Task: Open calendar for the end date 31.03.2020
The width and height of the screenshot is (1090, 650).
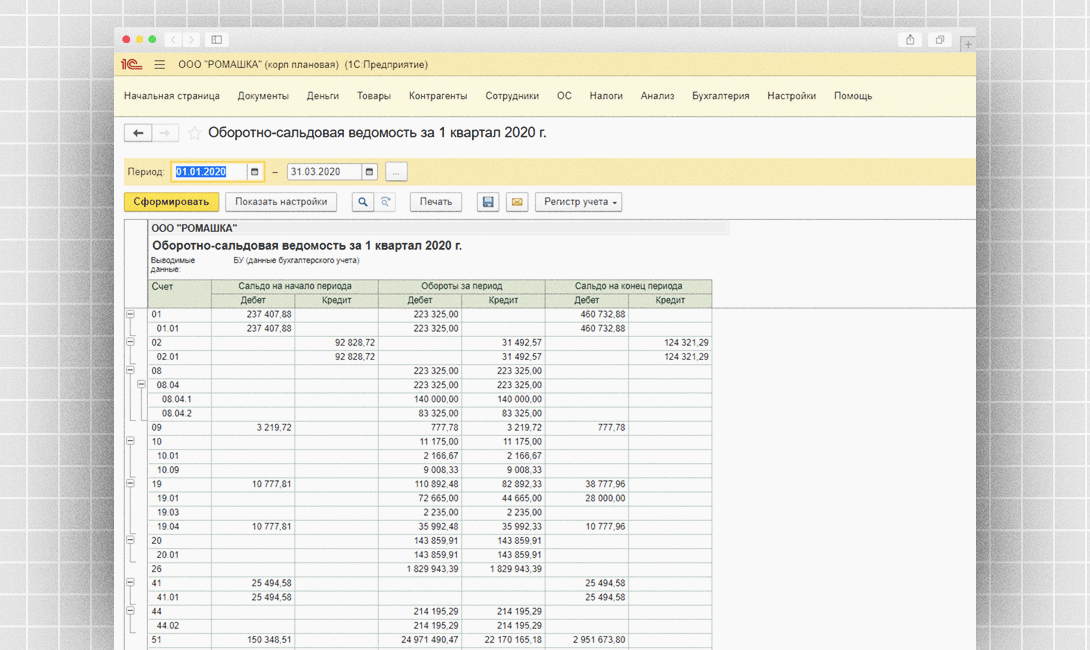Action: 369,172
